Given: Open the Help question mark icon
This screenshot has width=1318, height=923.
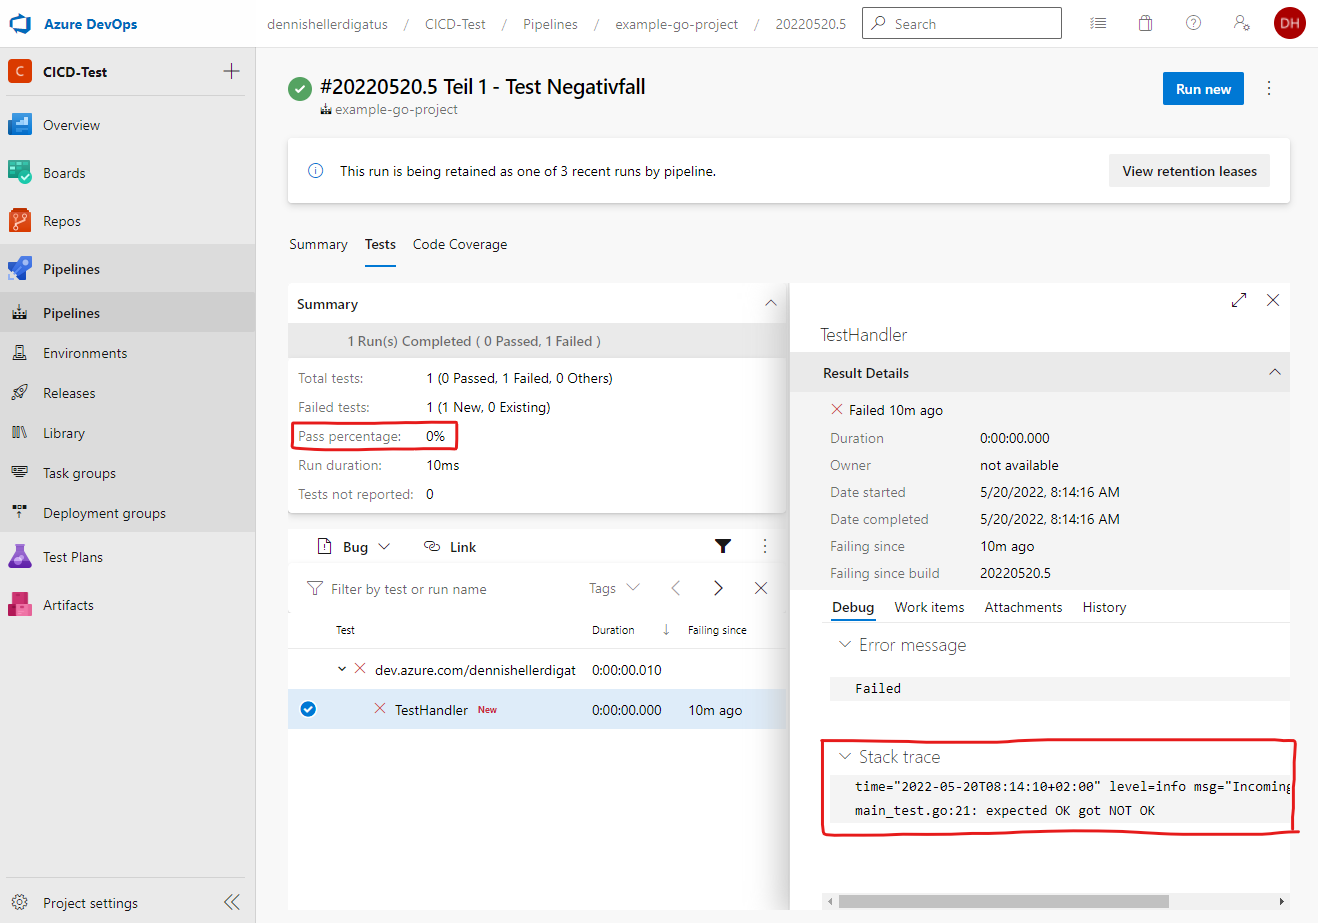Looking at the screenshot, I should click(x=1193, y=23).
